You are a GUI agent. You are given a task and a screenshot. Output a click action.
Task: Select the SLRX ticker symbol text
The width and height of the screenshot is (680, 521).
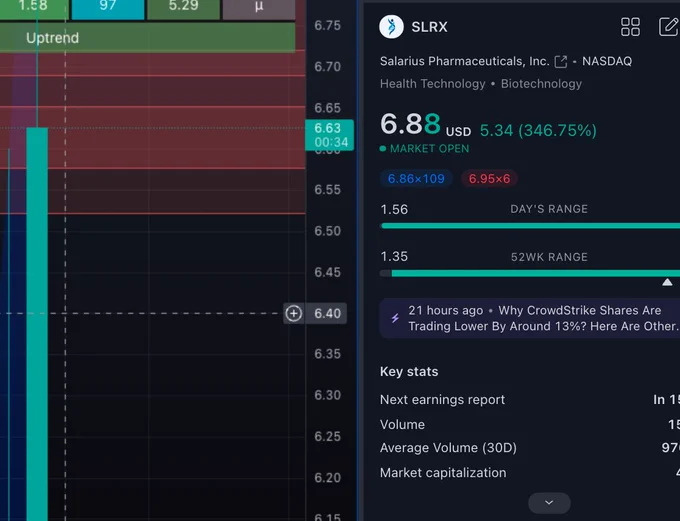[429, 27]
